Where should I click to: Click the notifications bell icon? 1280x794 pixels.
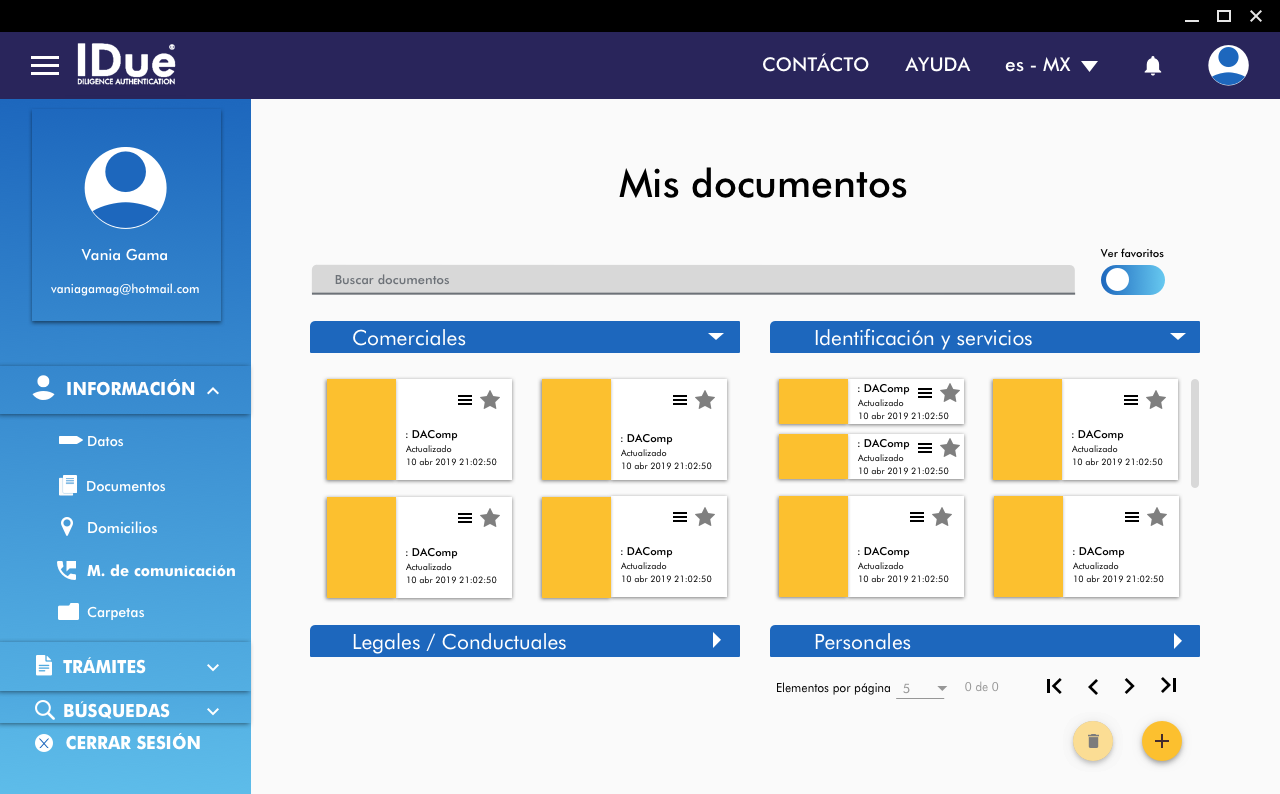[1152, 66]
